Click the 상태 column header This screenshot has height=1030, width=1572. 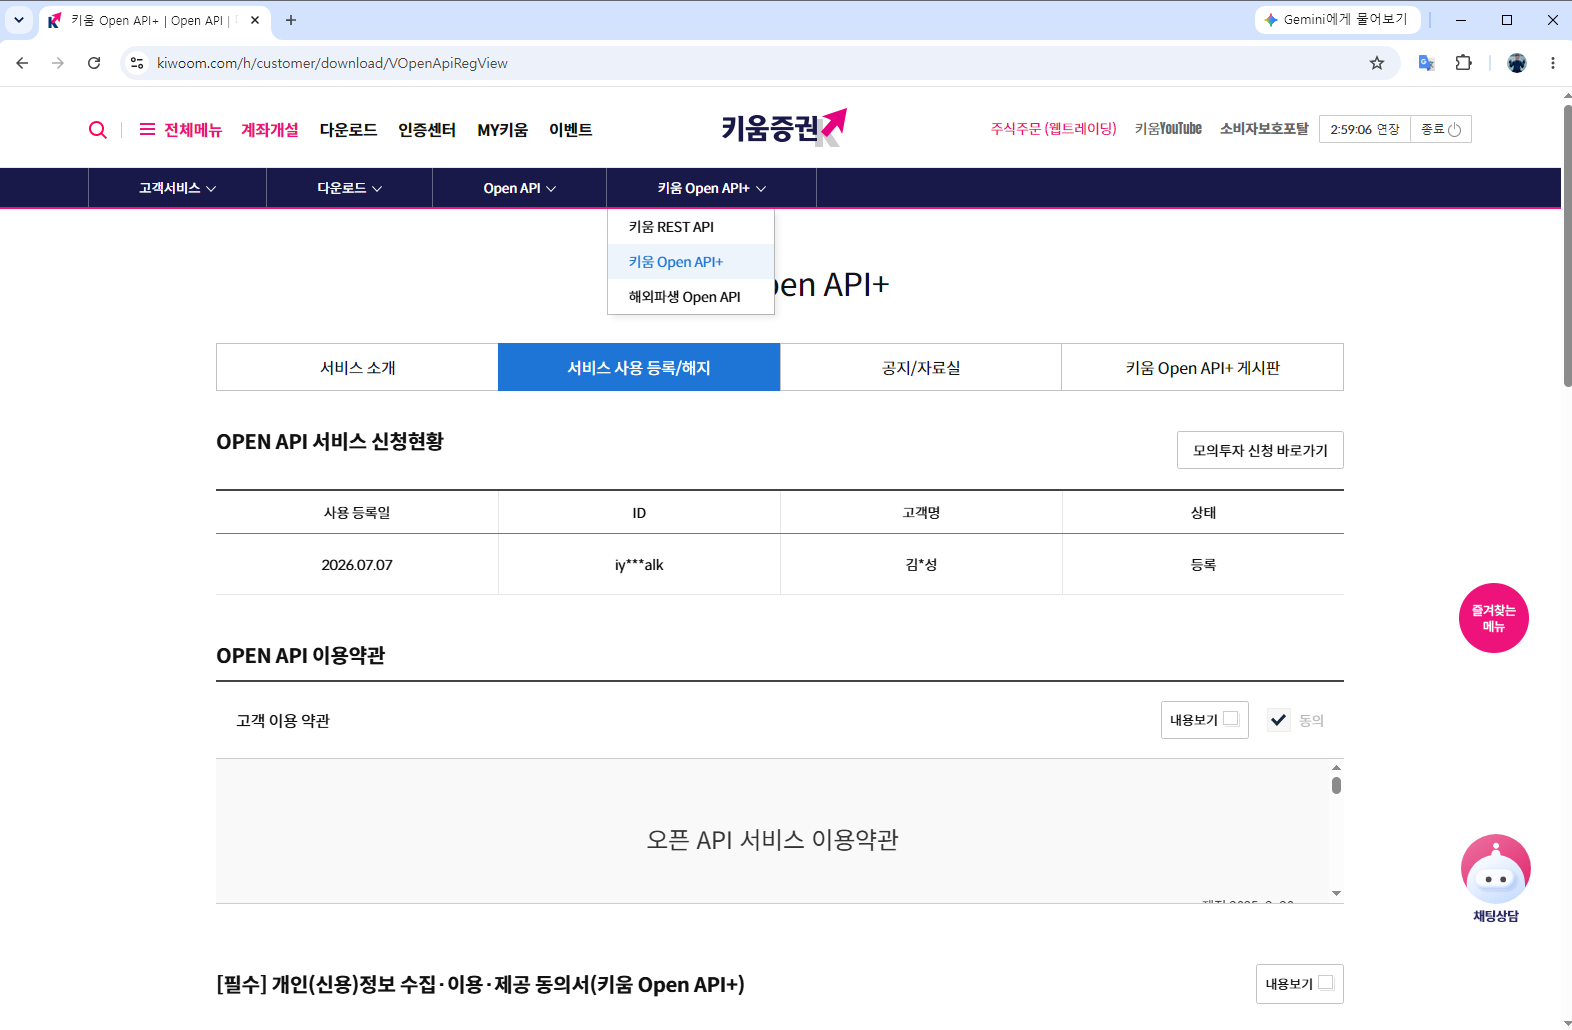(x=1203, y=513)
